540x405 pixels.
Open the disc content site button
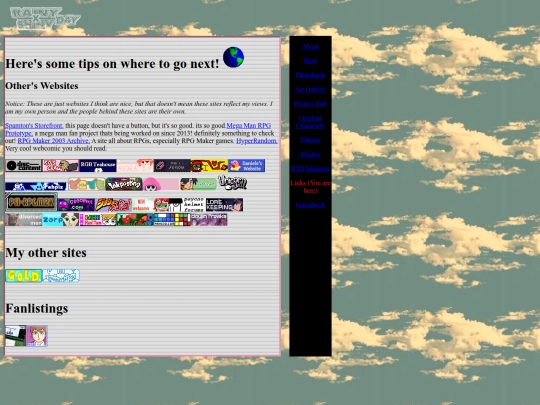click(x=23, y=166)
